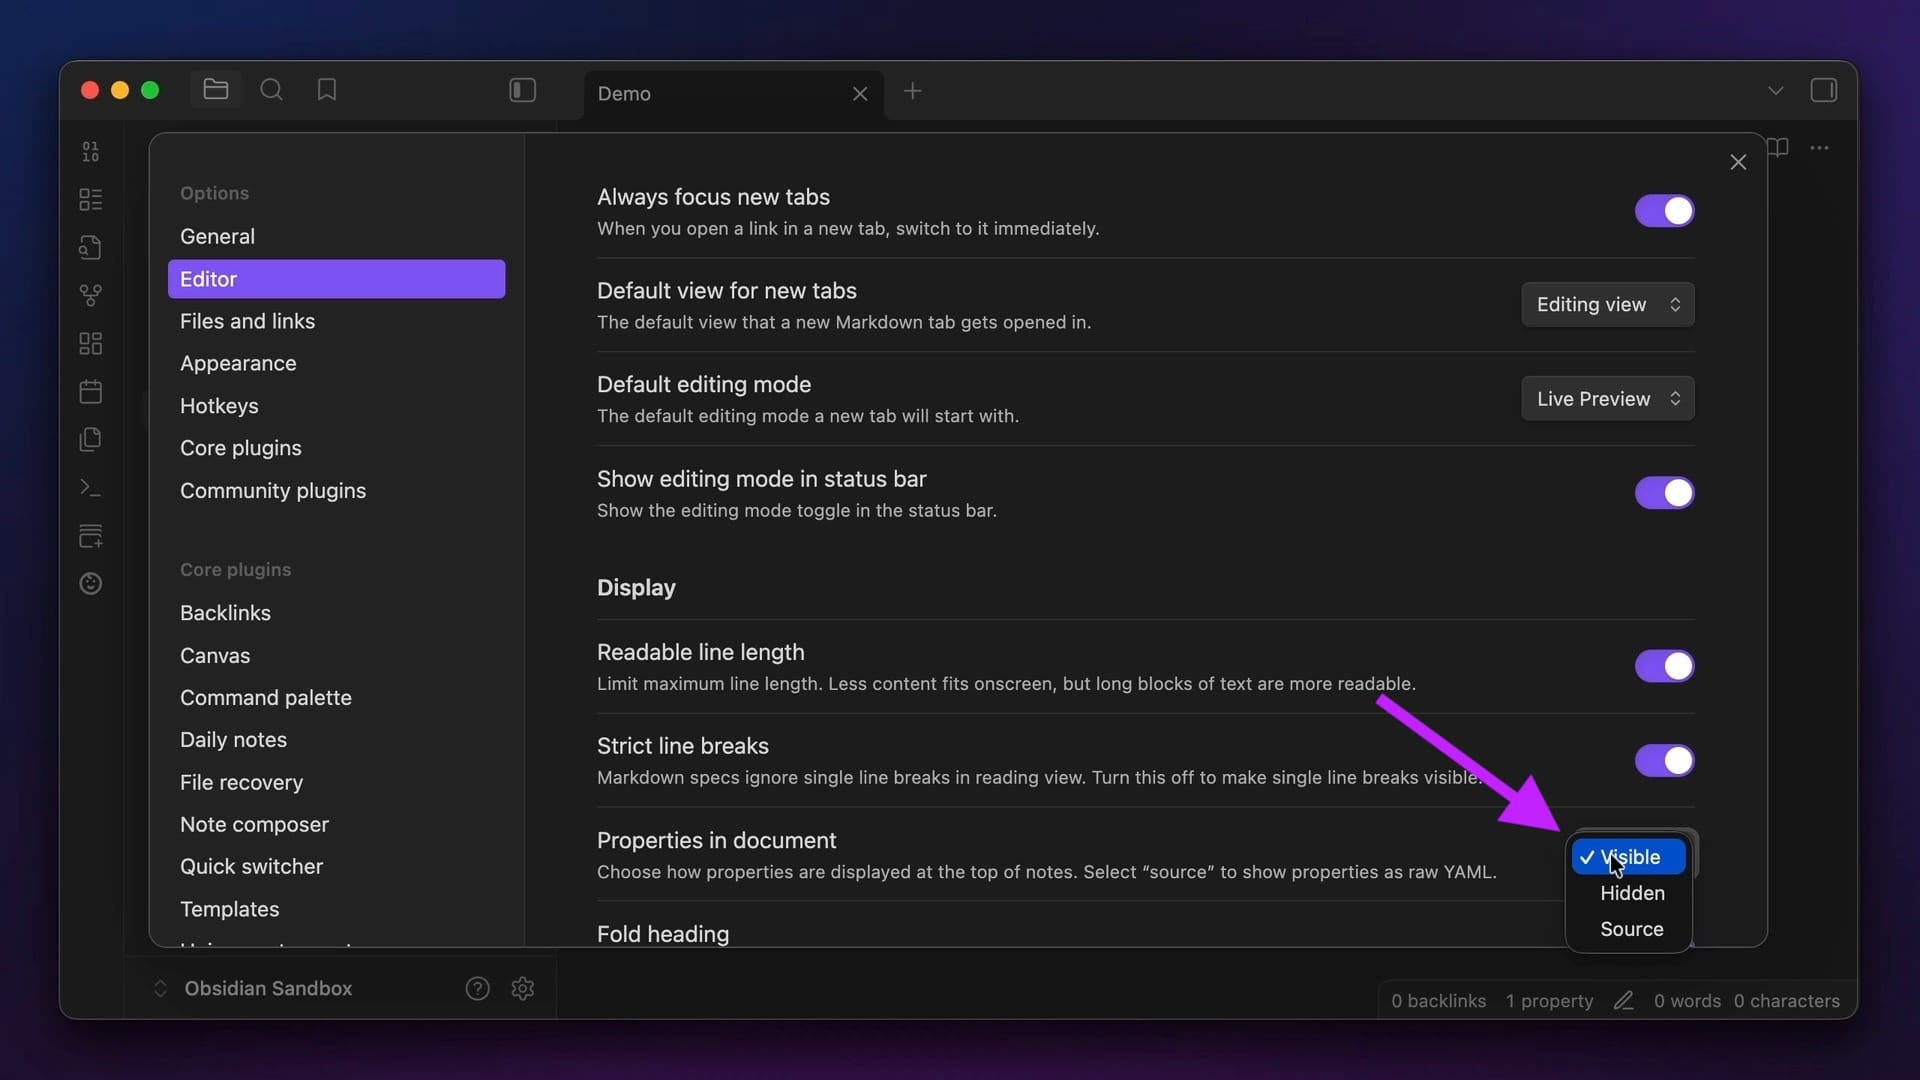Open the graph view ribbon icon
1920x1080 pixels.
(91, 295)
